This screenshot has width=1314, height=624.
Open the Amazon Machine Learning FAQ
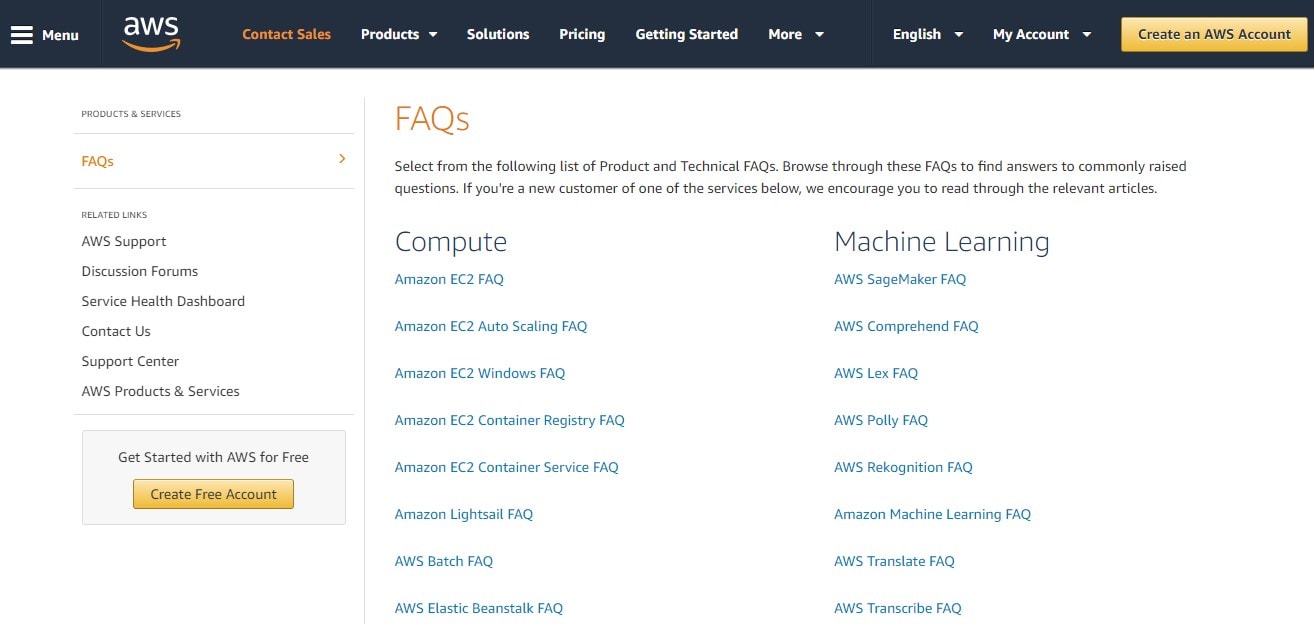coord(932,514)
